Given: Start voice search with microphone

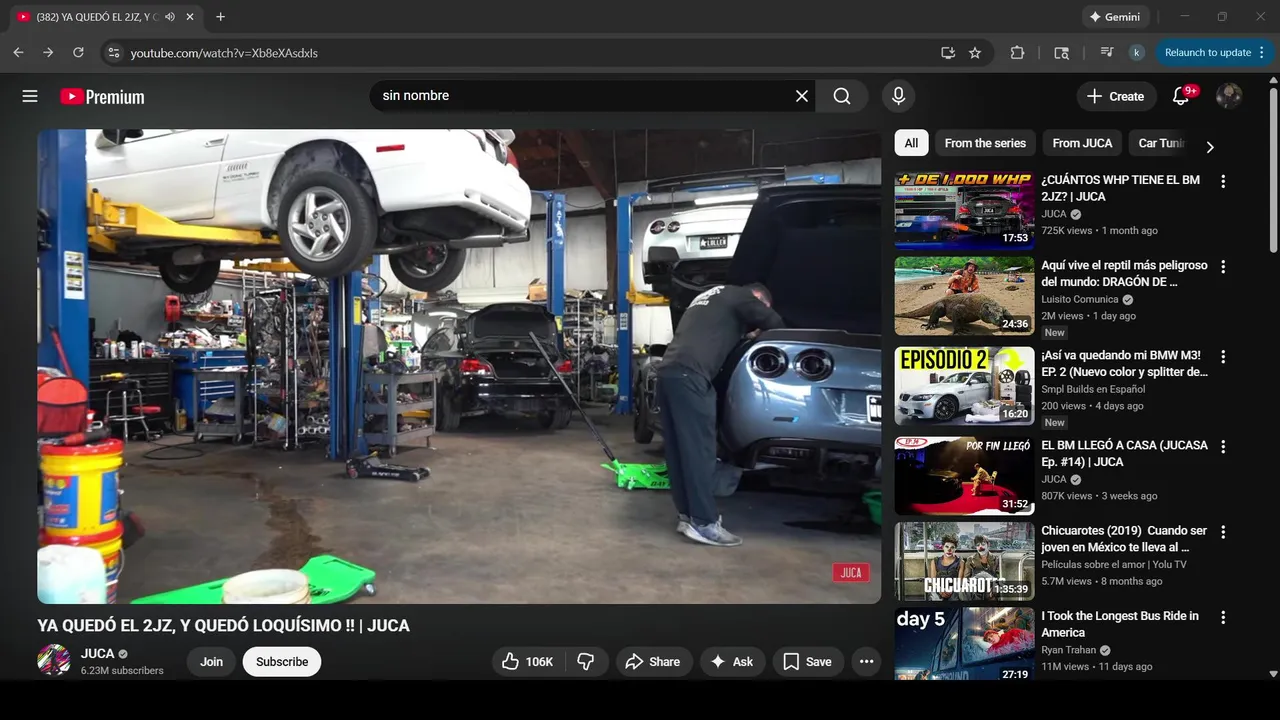Looking at the screenshot, I should coord(898,96).
